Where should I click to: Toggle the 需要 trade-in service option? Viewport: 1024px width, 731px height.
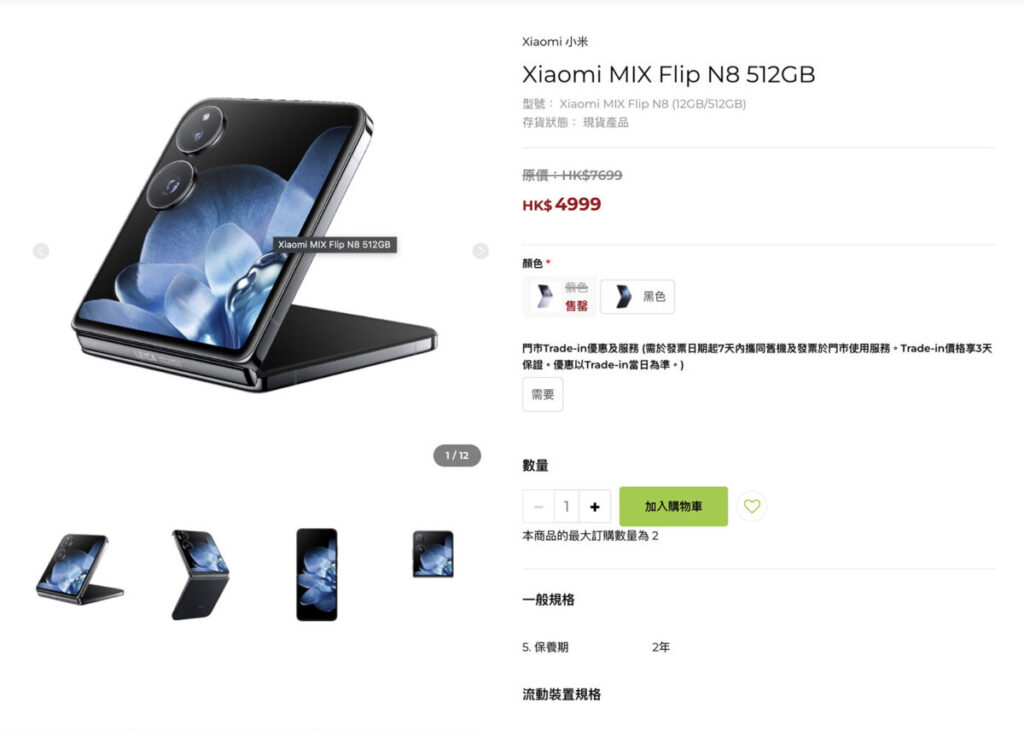(543, 395)
